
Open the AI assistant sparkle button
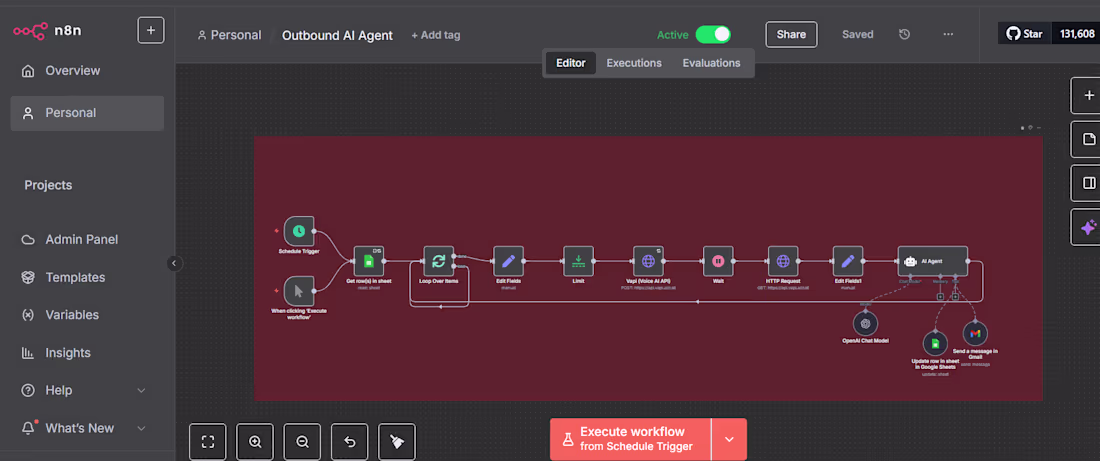point(1089,227)
